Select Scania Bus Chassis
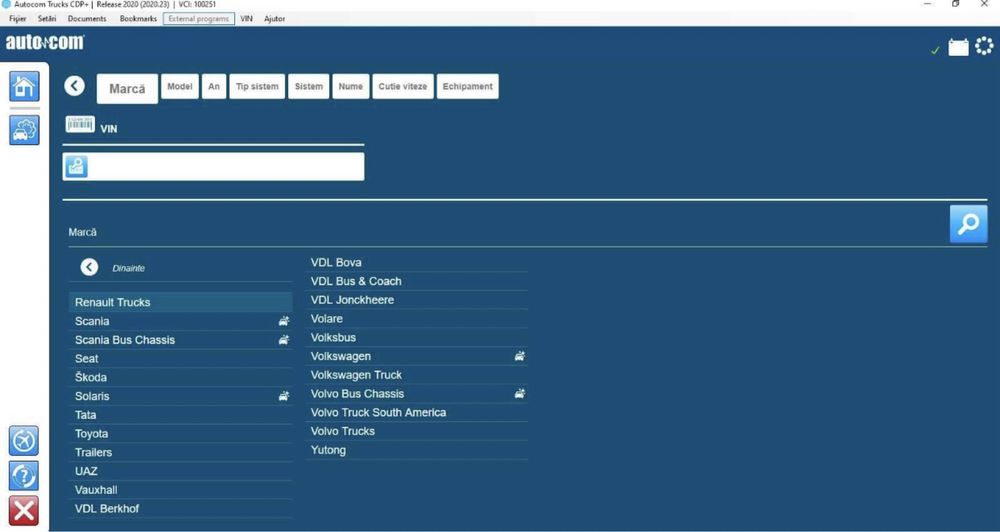1000x532 pixels. coord(180,340)
